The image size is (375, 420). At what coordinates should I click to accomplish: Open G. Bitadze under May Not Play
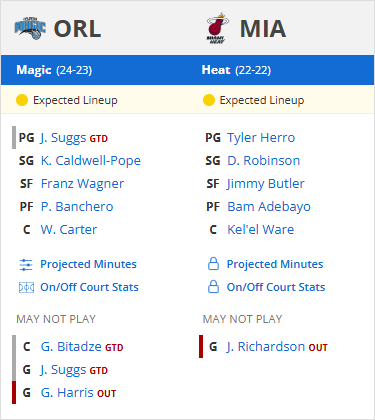click(x=71, y=347)
